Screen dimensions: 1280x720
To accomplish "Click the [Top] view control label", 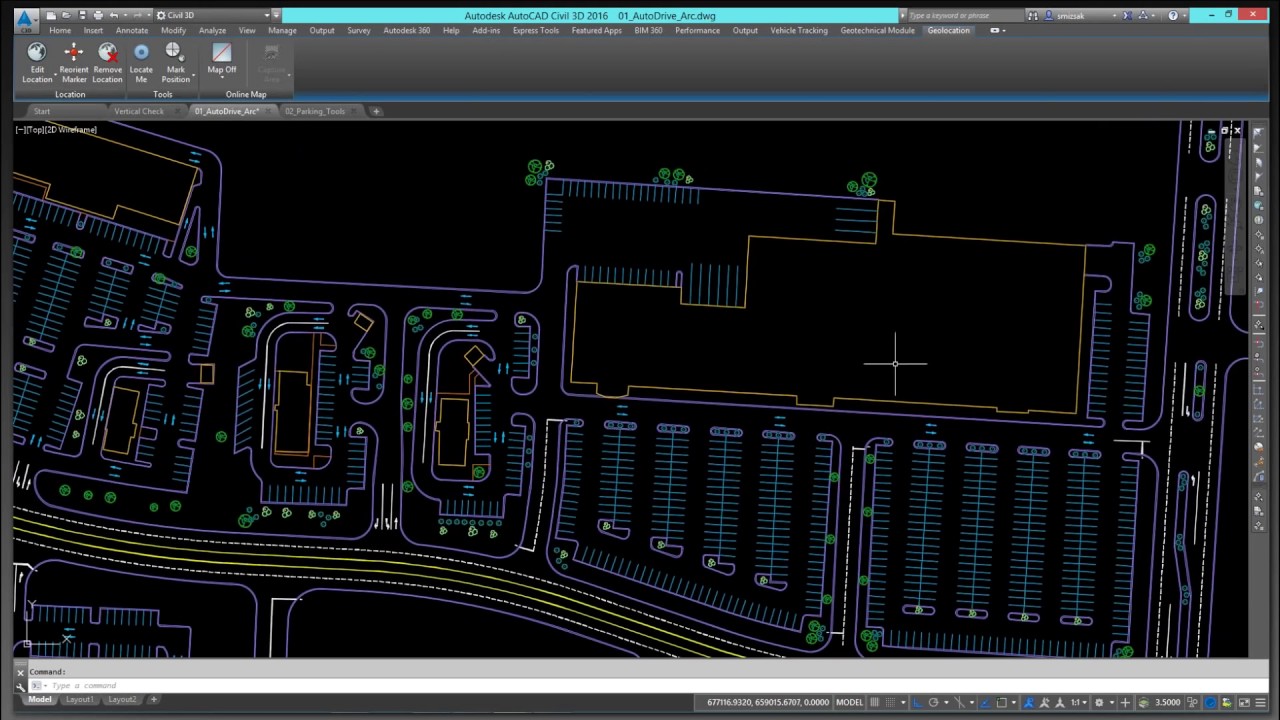I will click(x=36, y=130).
